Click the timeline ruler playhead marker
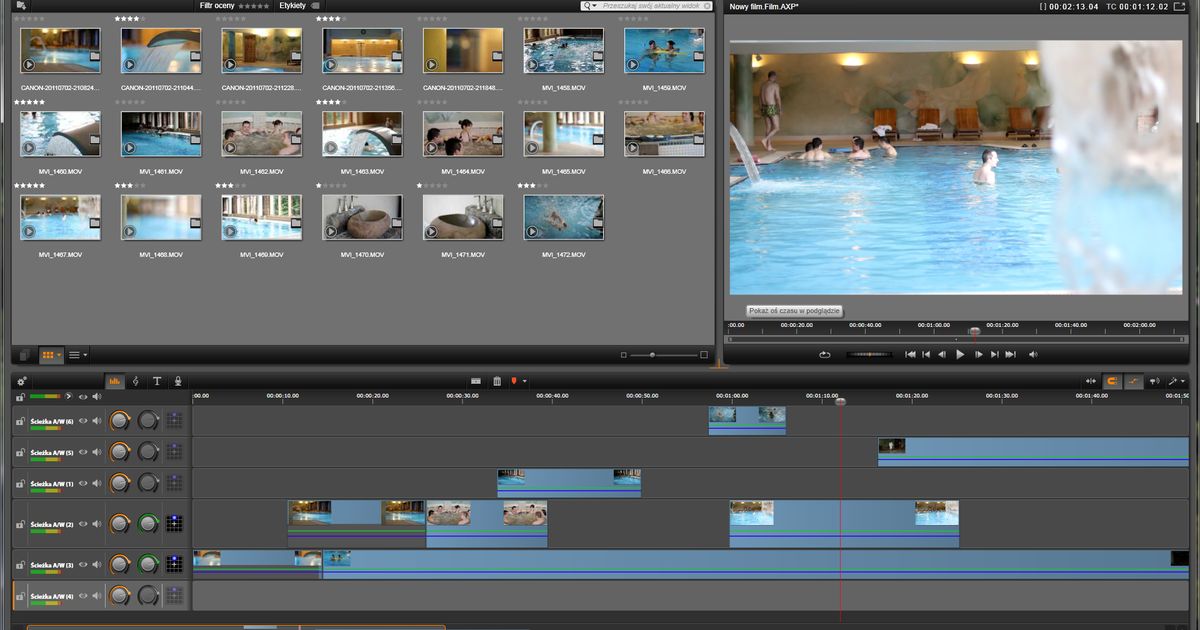Screen dimensions: 1200x630 [840, 401]
